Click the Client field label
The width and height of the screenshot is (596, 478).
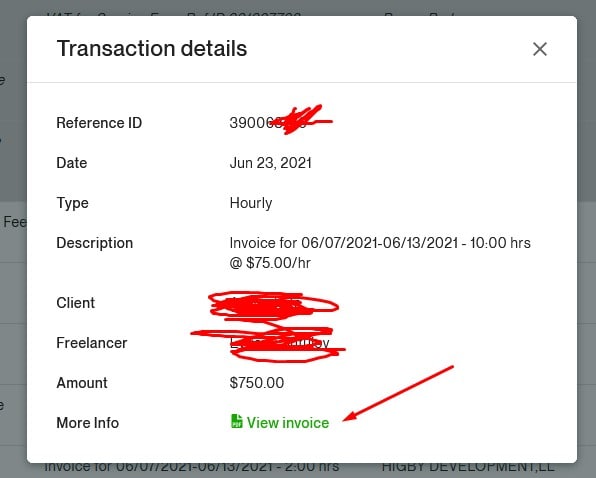pos(76,303)
